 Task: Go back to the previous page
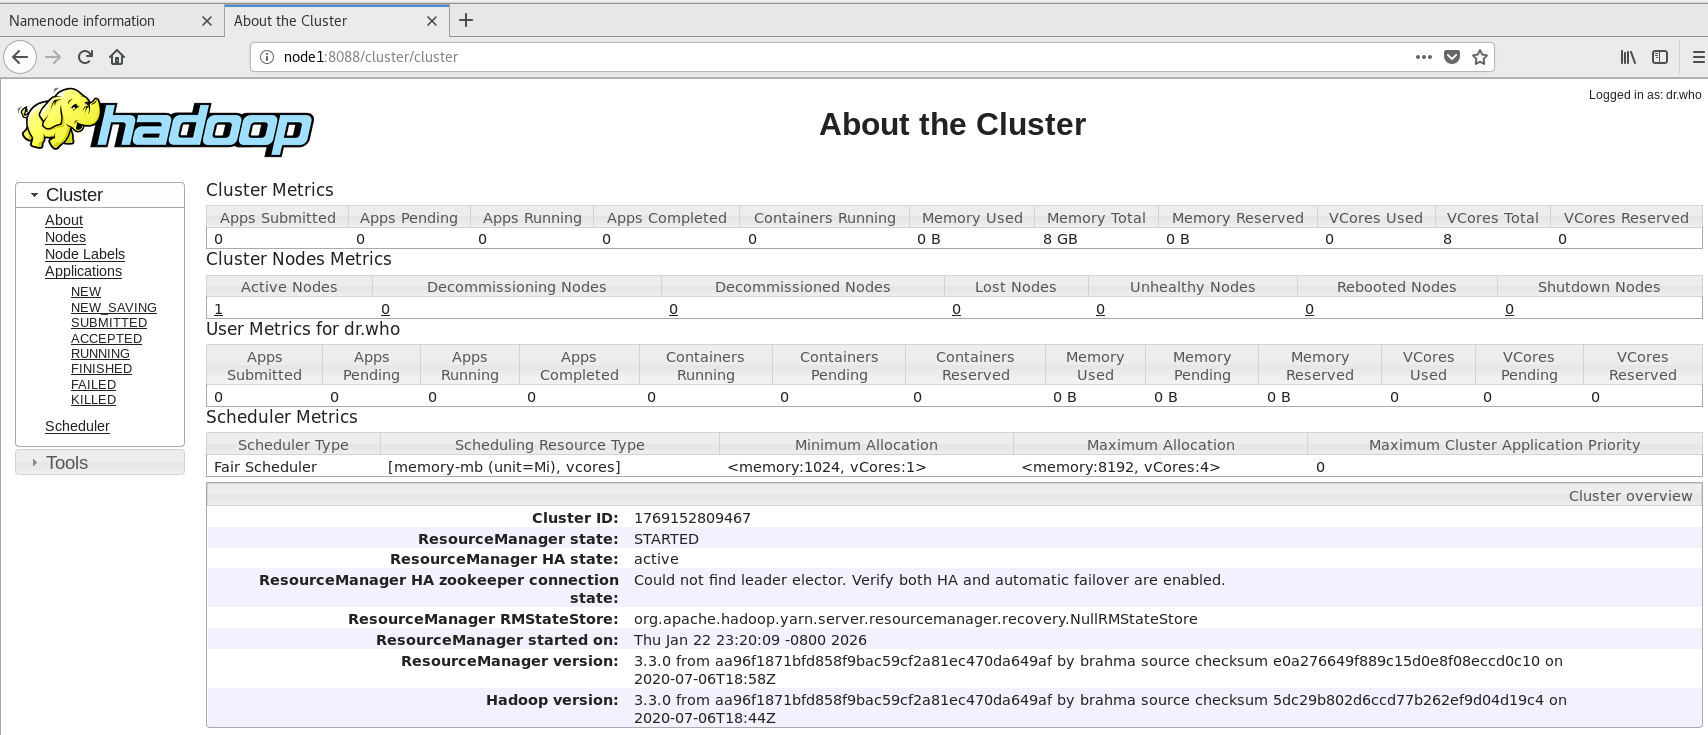point(20,57)
